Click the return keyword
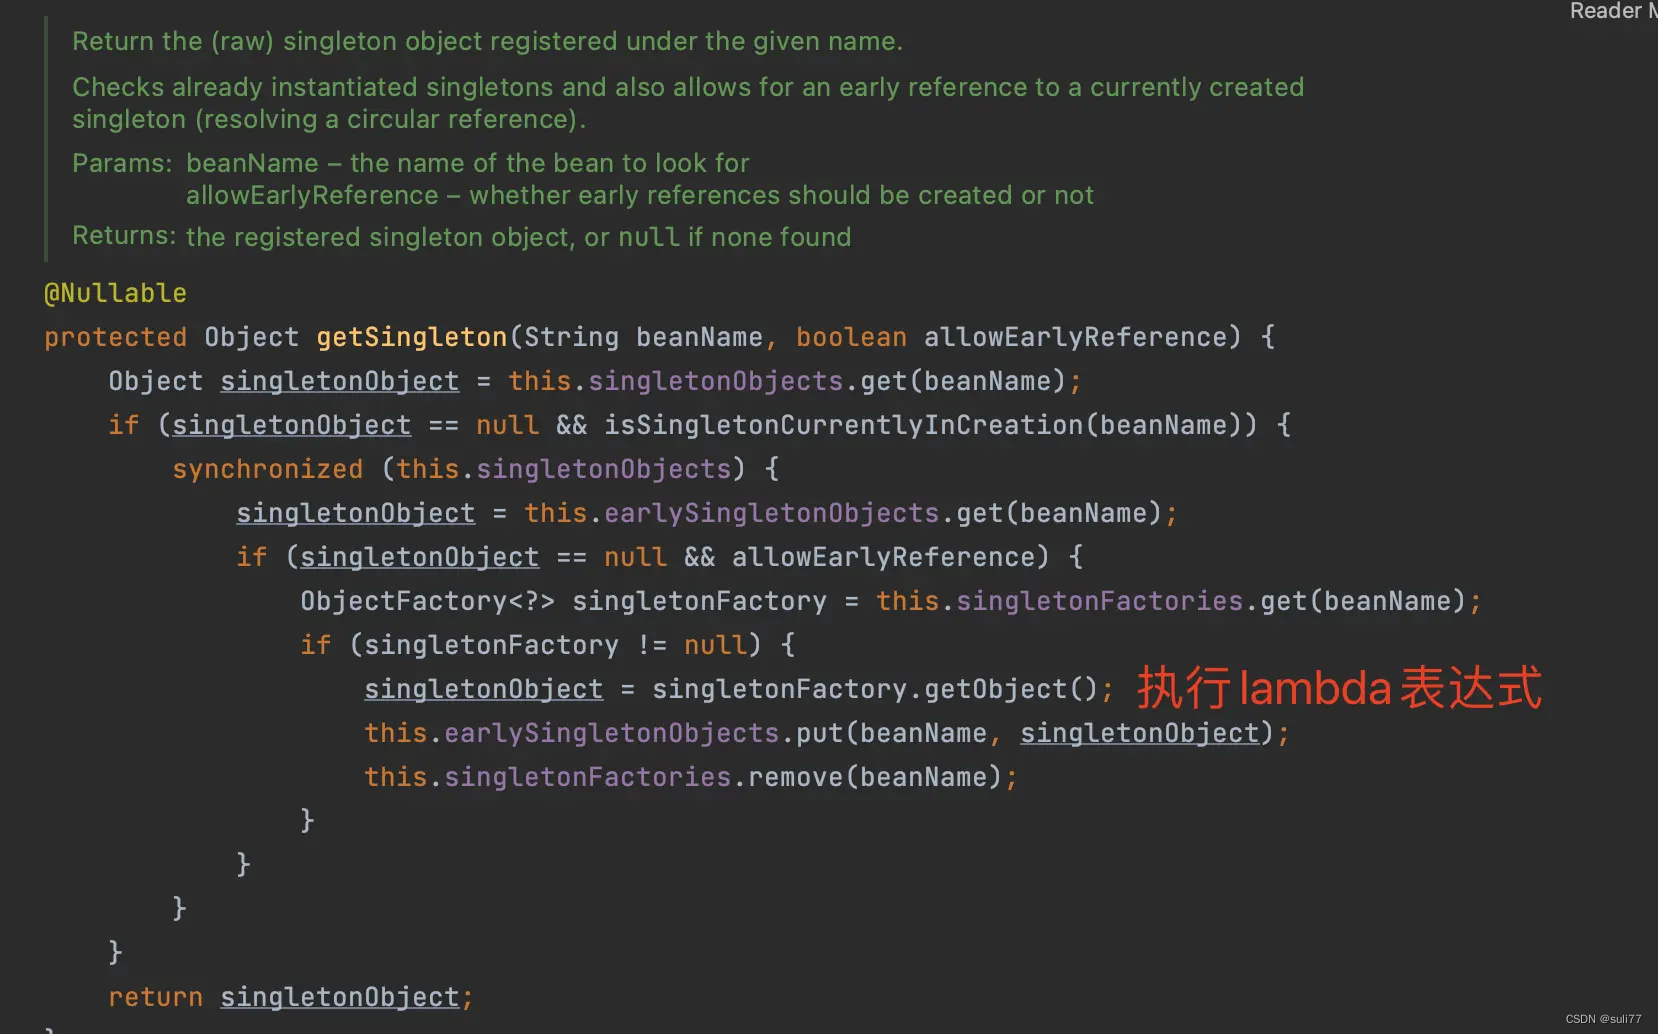1658x1034 pixels. (155, 997)
